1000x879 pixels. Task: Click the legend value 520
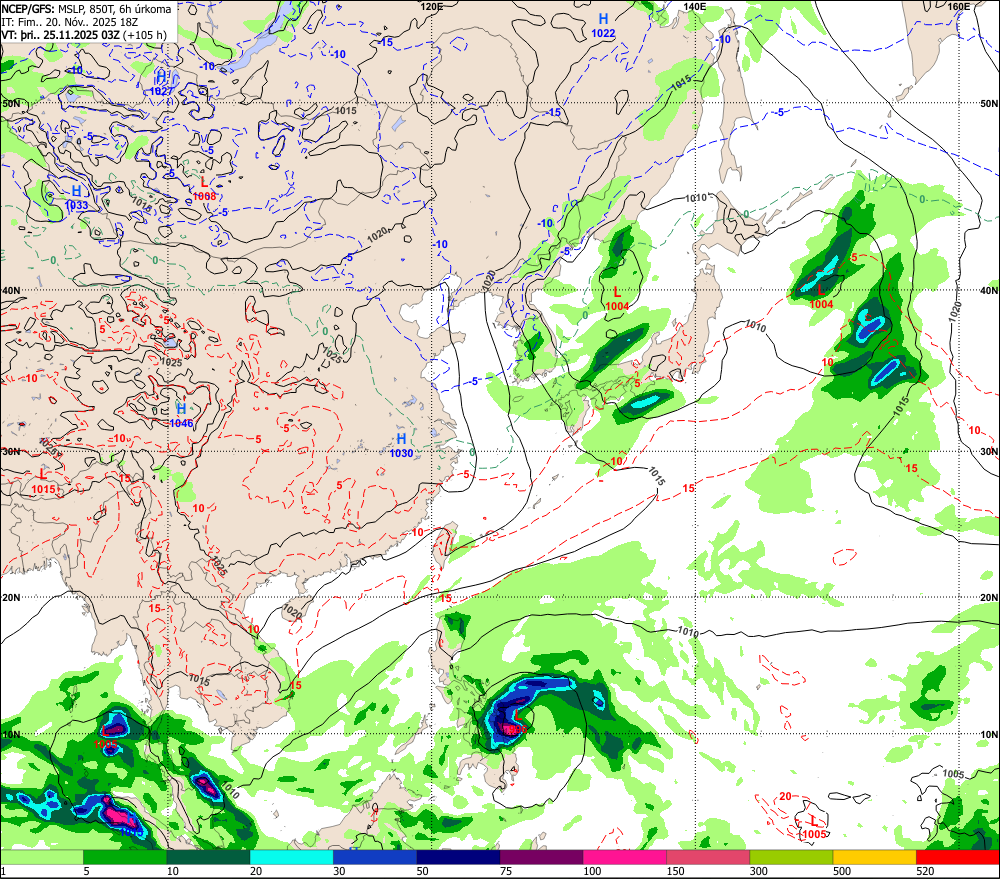tap(925, 871)
